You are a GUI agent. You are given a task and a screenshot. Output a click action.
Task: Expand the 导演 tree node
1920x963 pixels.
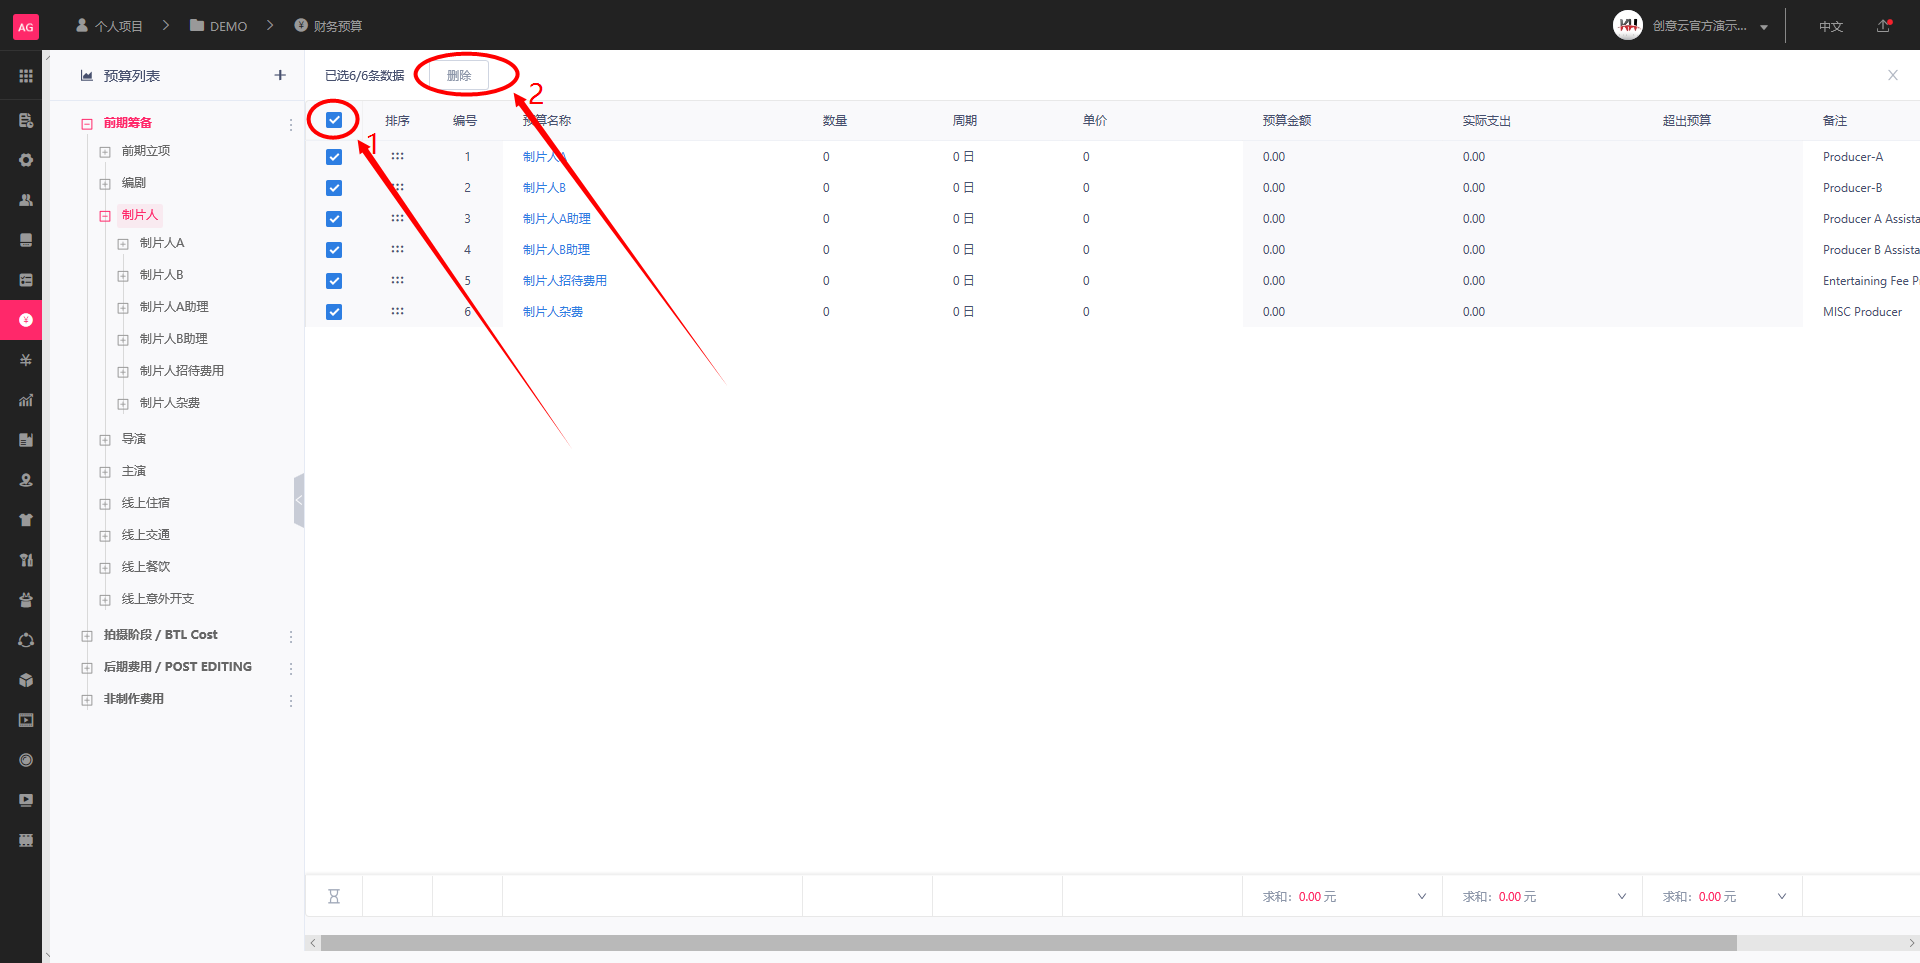click(105, 440)
